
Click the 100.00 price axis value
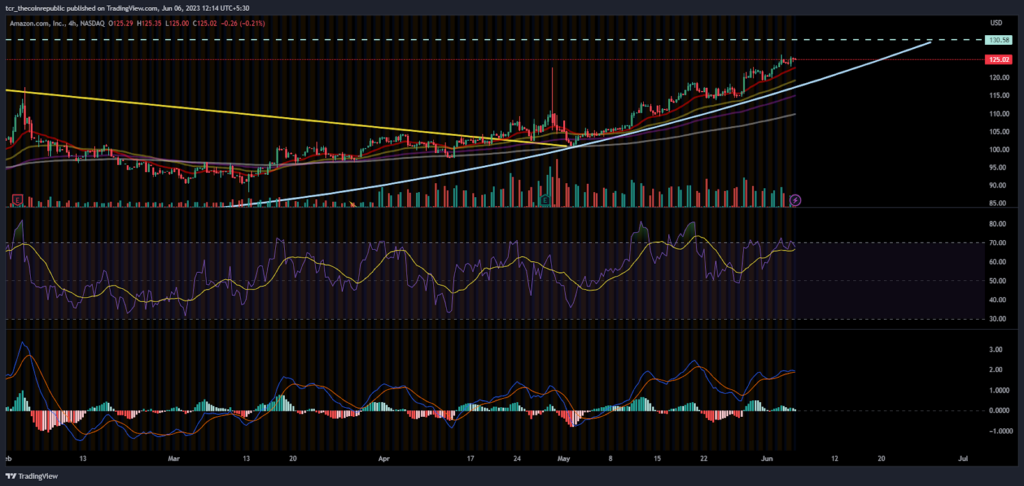(x=999, y=150)
